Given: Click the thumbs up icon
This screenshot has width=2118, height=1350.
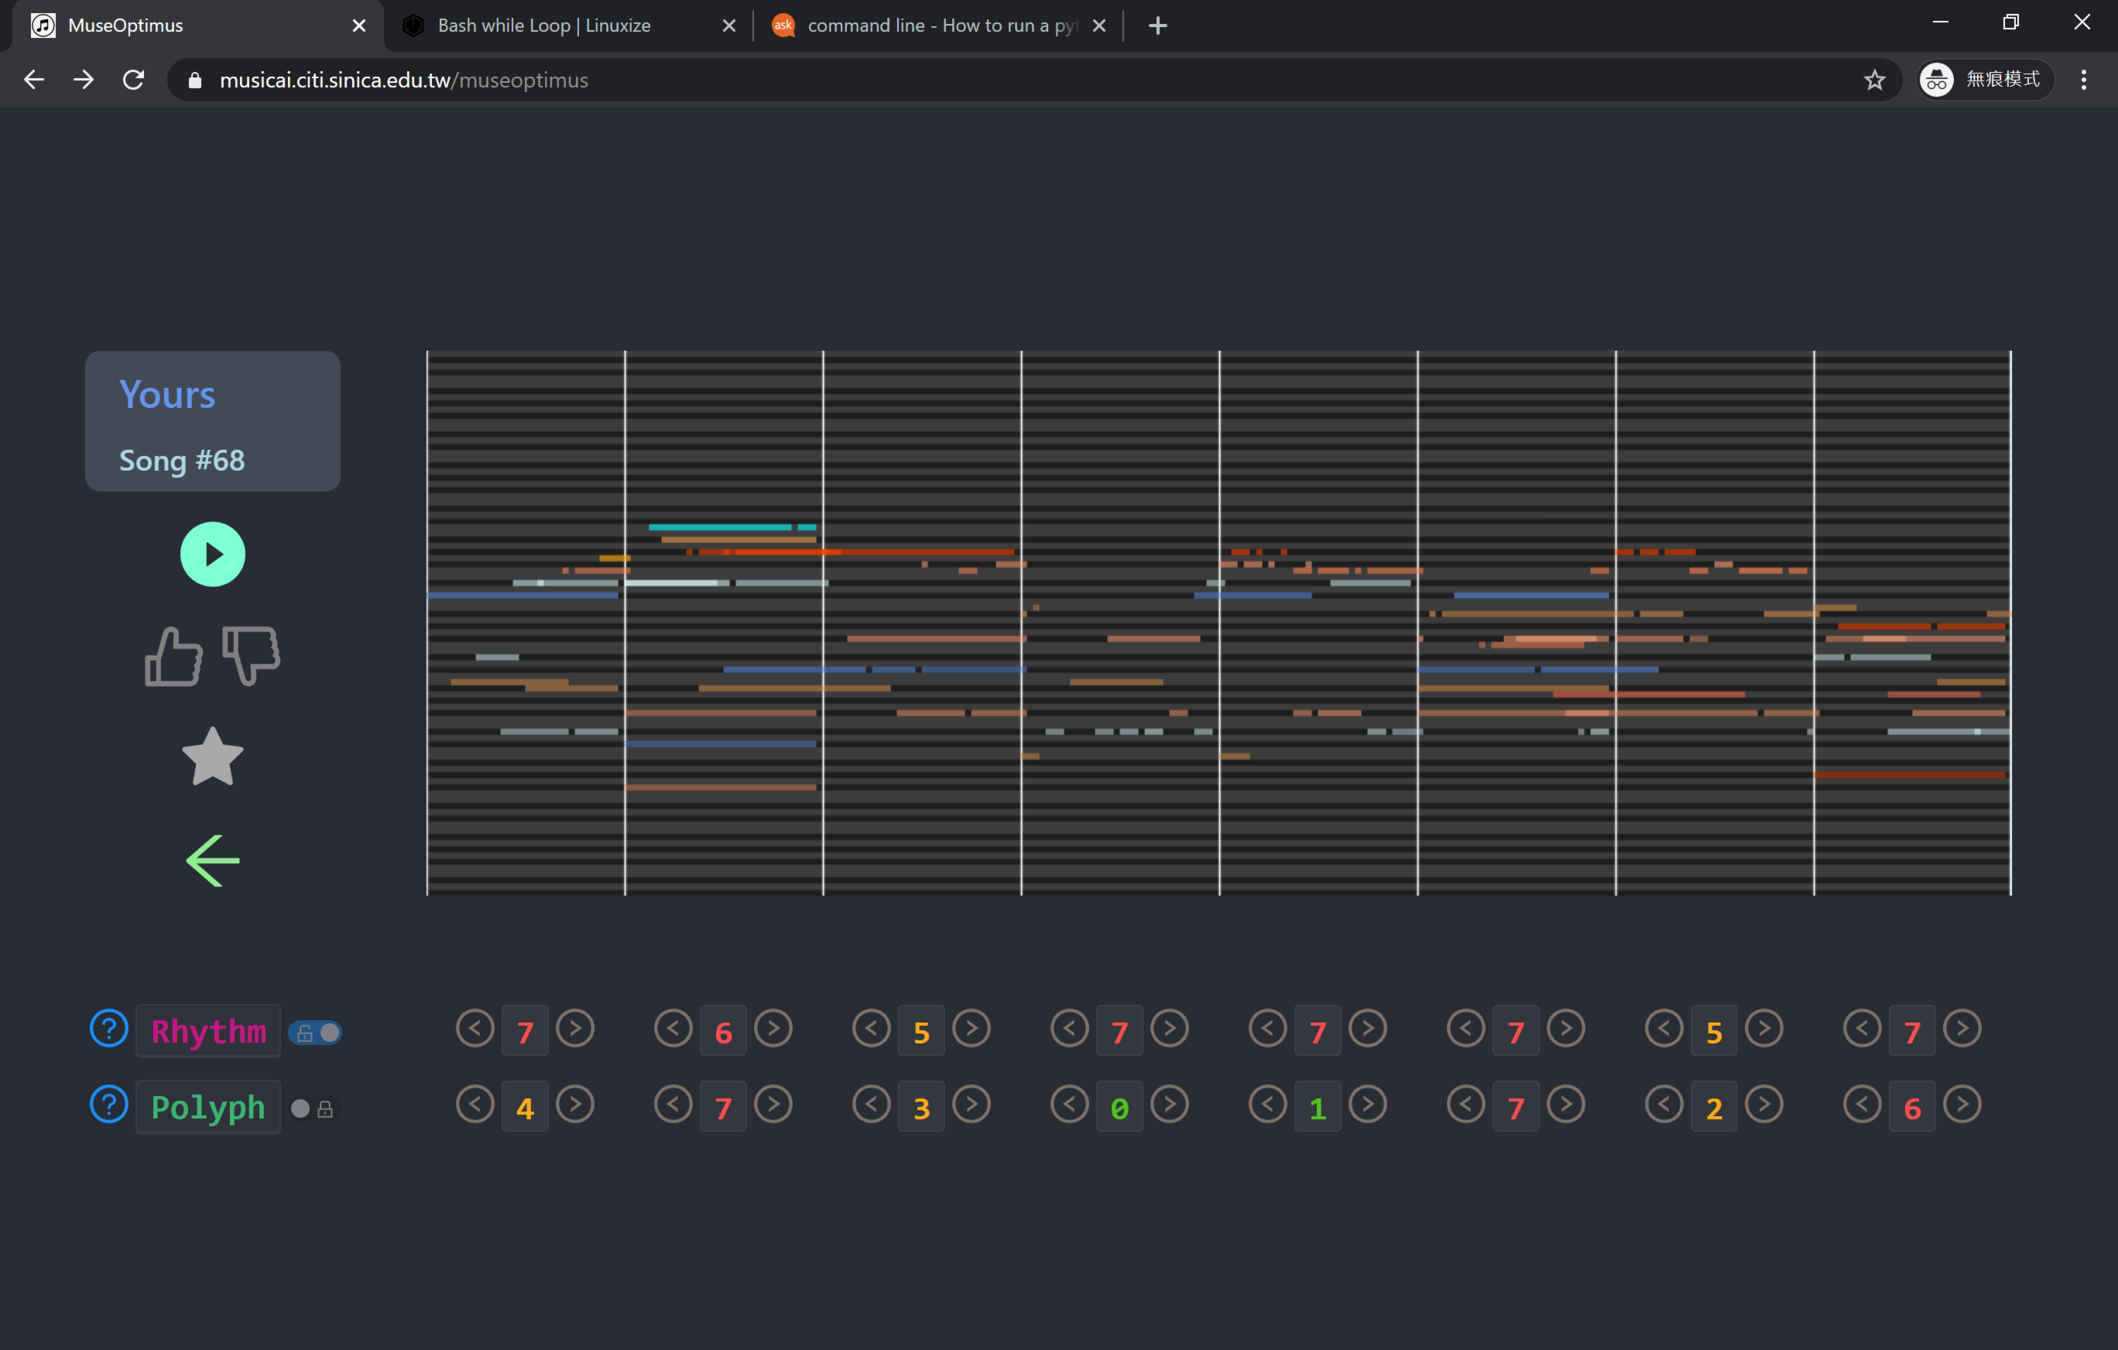Looking at the screenshot, I should (173, 657).
